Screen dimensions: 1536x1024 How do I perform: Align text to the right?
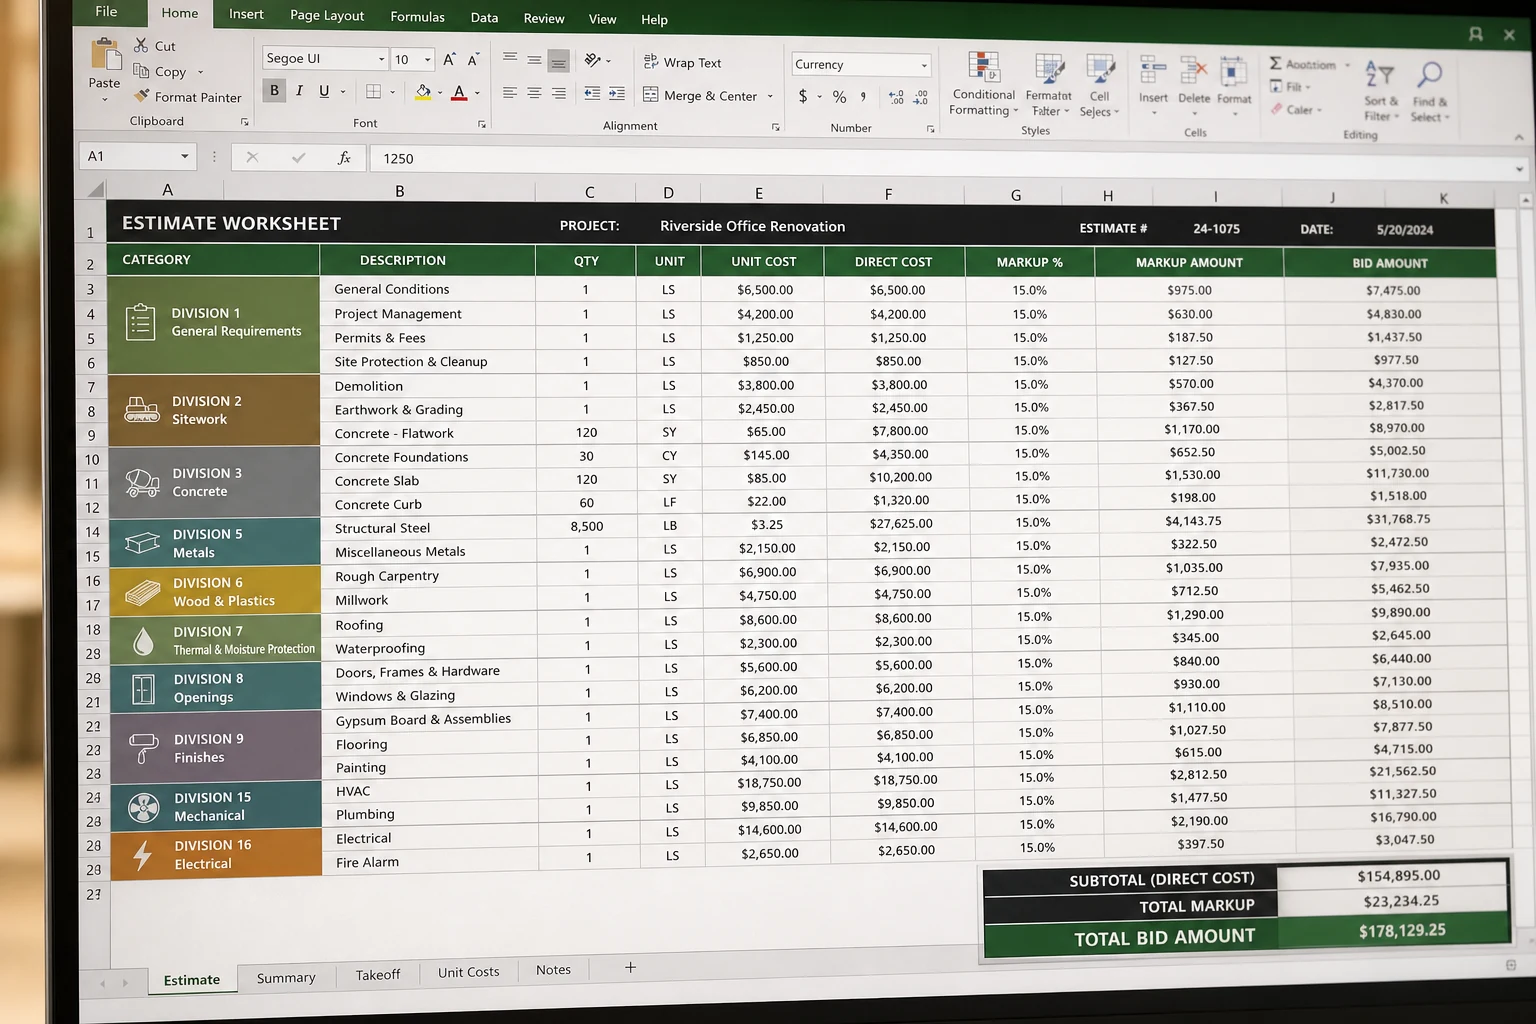(558, 93)
